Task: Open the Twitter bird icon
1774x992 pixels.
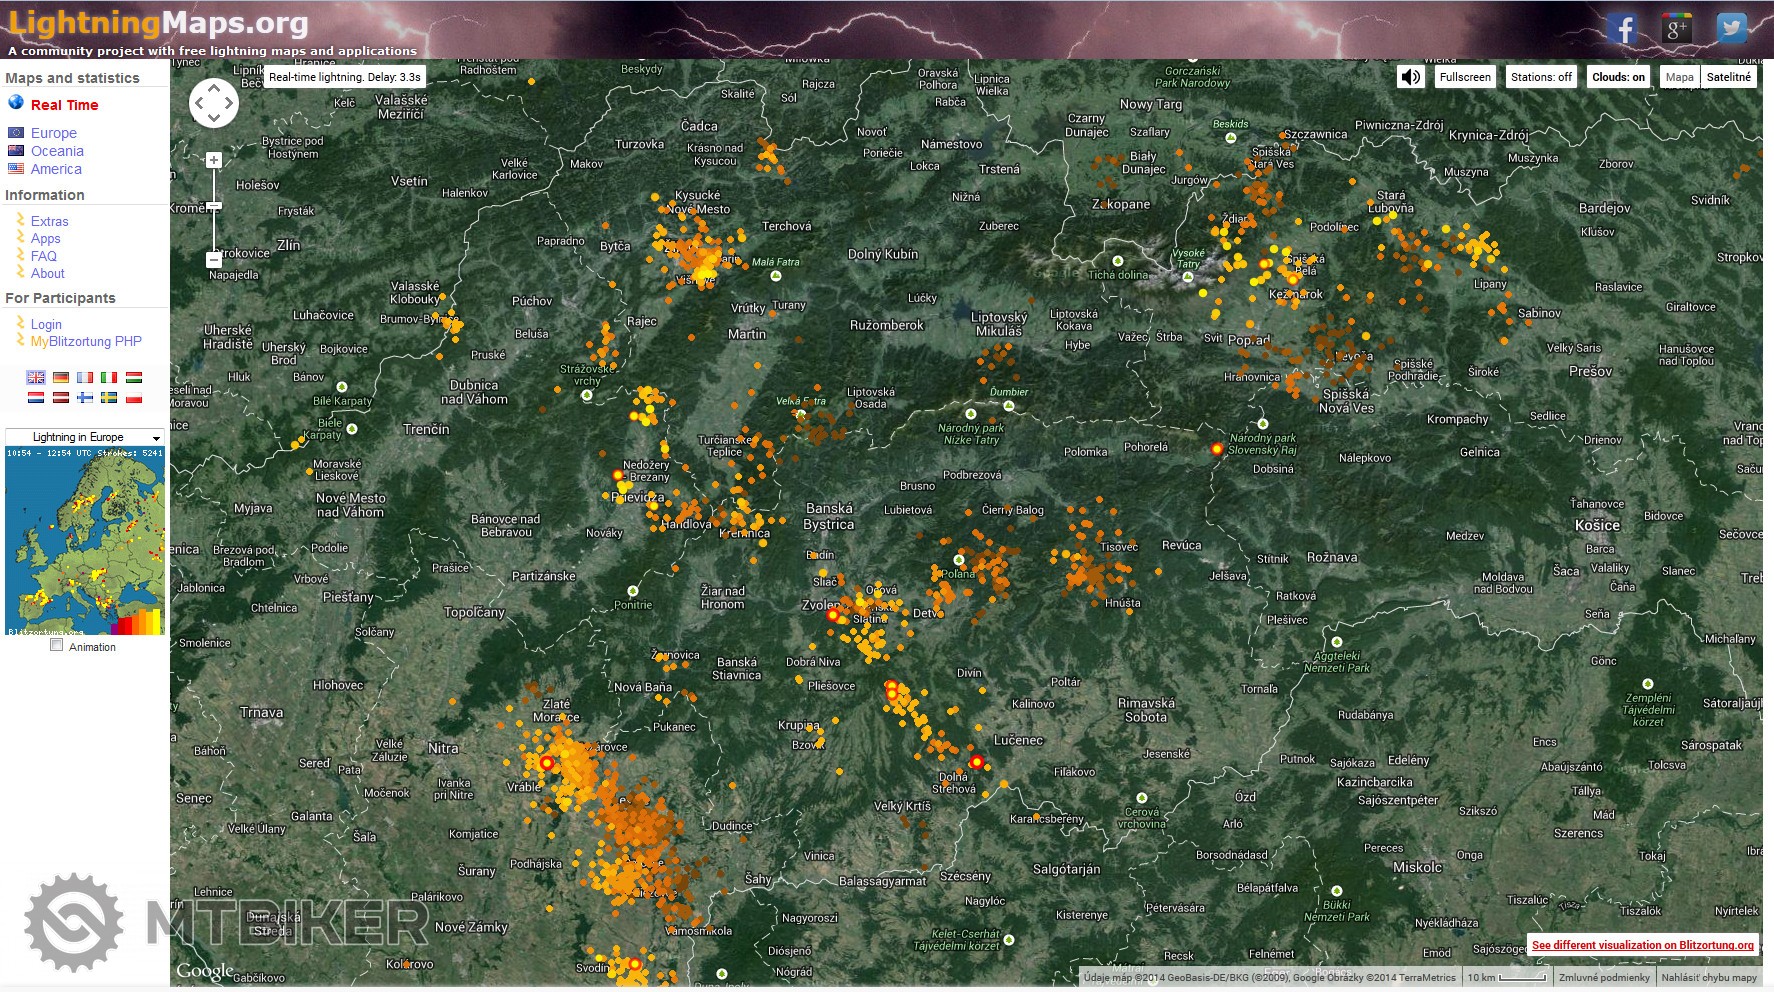Action: pos(1731,29)
